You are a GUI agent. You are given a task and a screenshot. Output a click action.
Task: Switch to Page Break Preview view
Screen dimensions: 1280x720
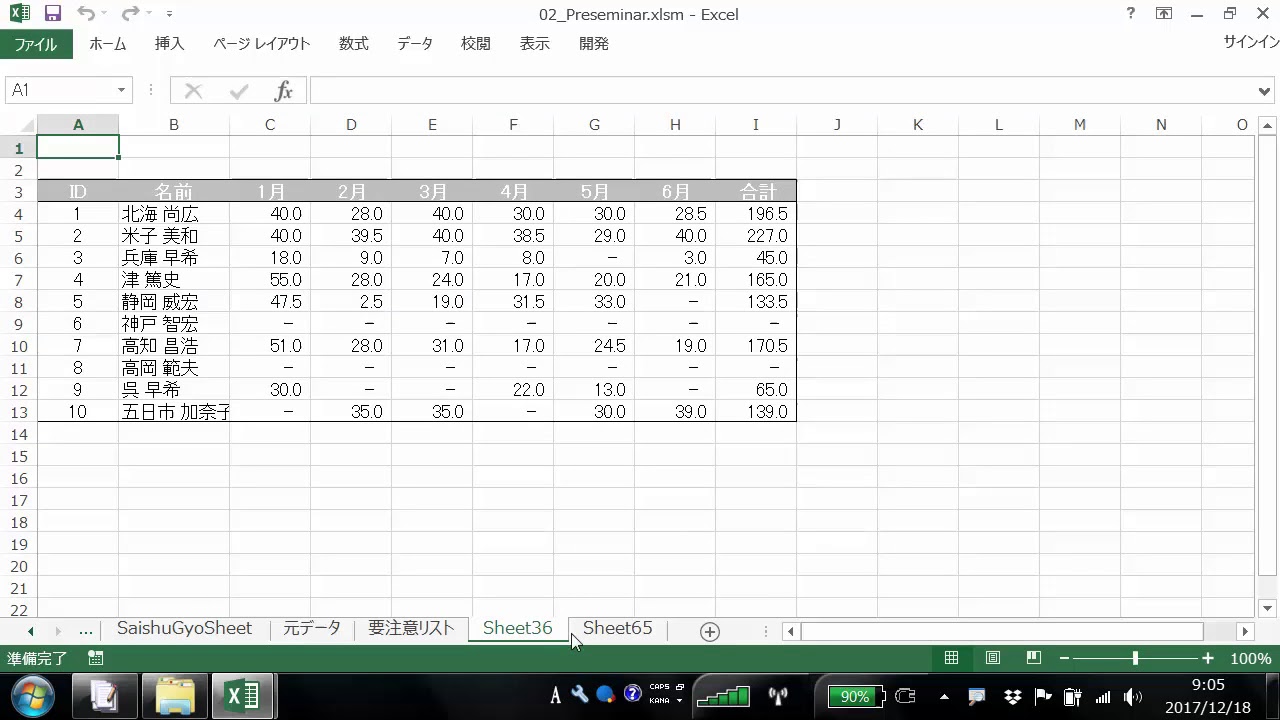(x=1033, y=658)
